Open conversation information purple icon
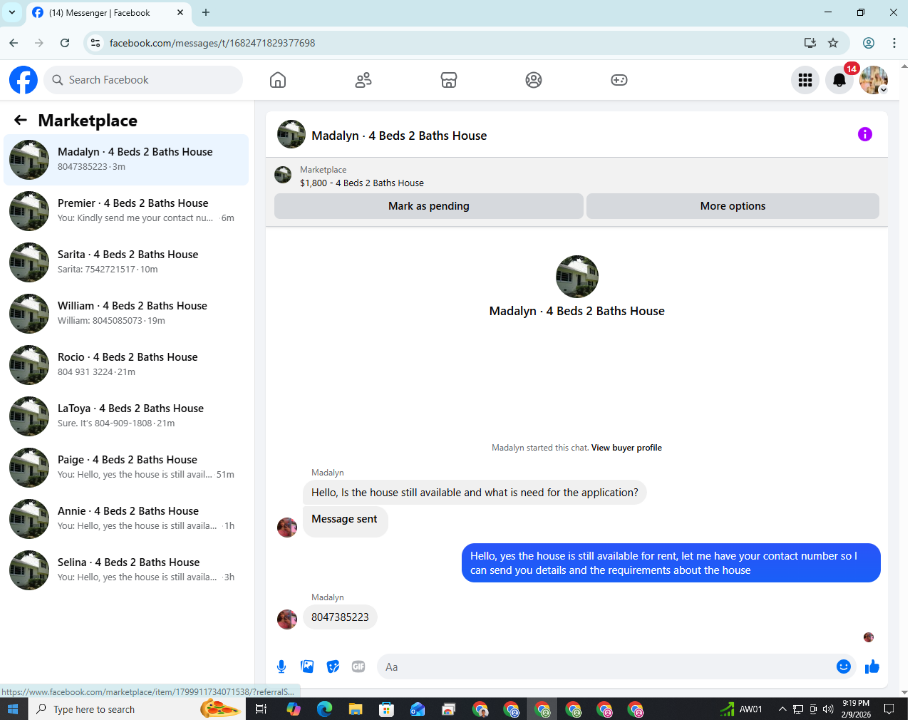This screenshot has width=908, height=720. tap(865, 134)
